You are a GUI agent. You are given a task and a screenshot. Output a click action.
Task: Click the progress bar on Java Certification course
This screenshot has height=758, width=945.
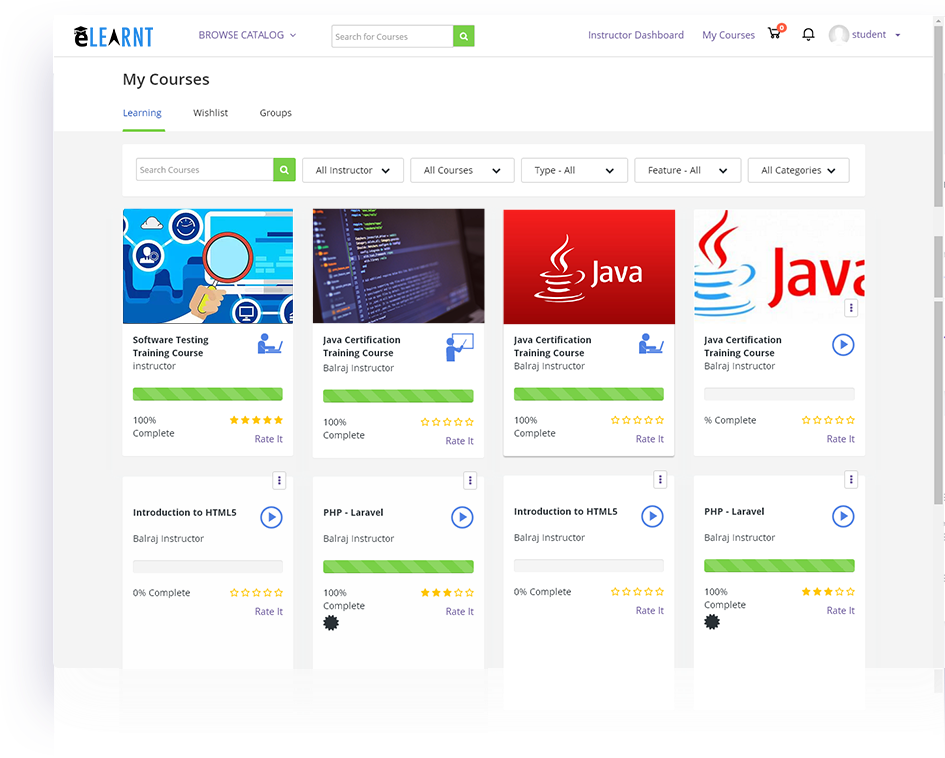tap(588, 395)
